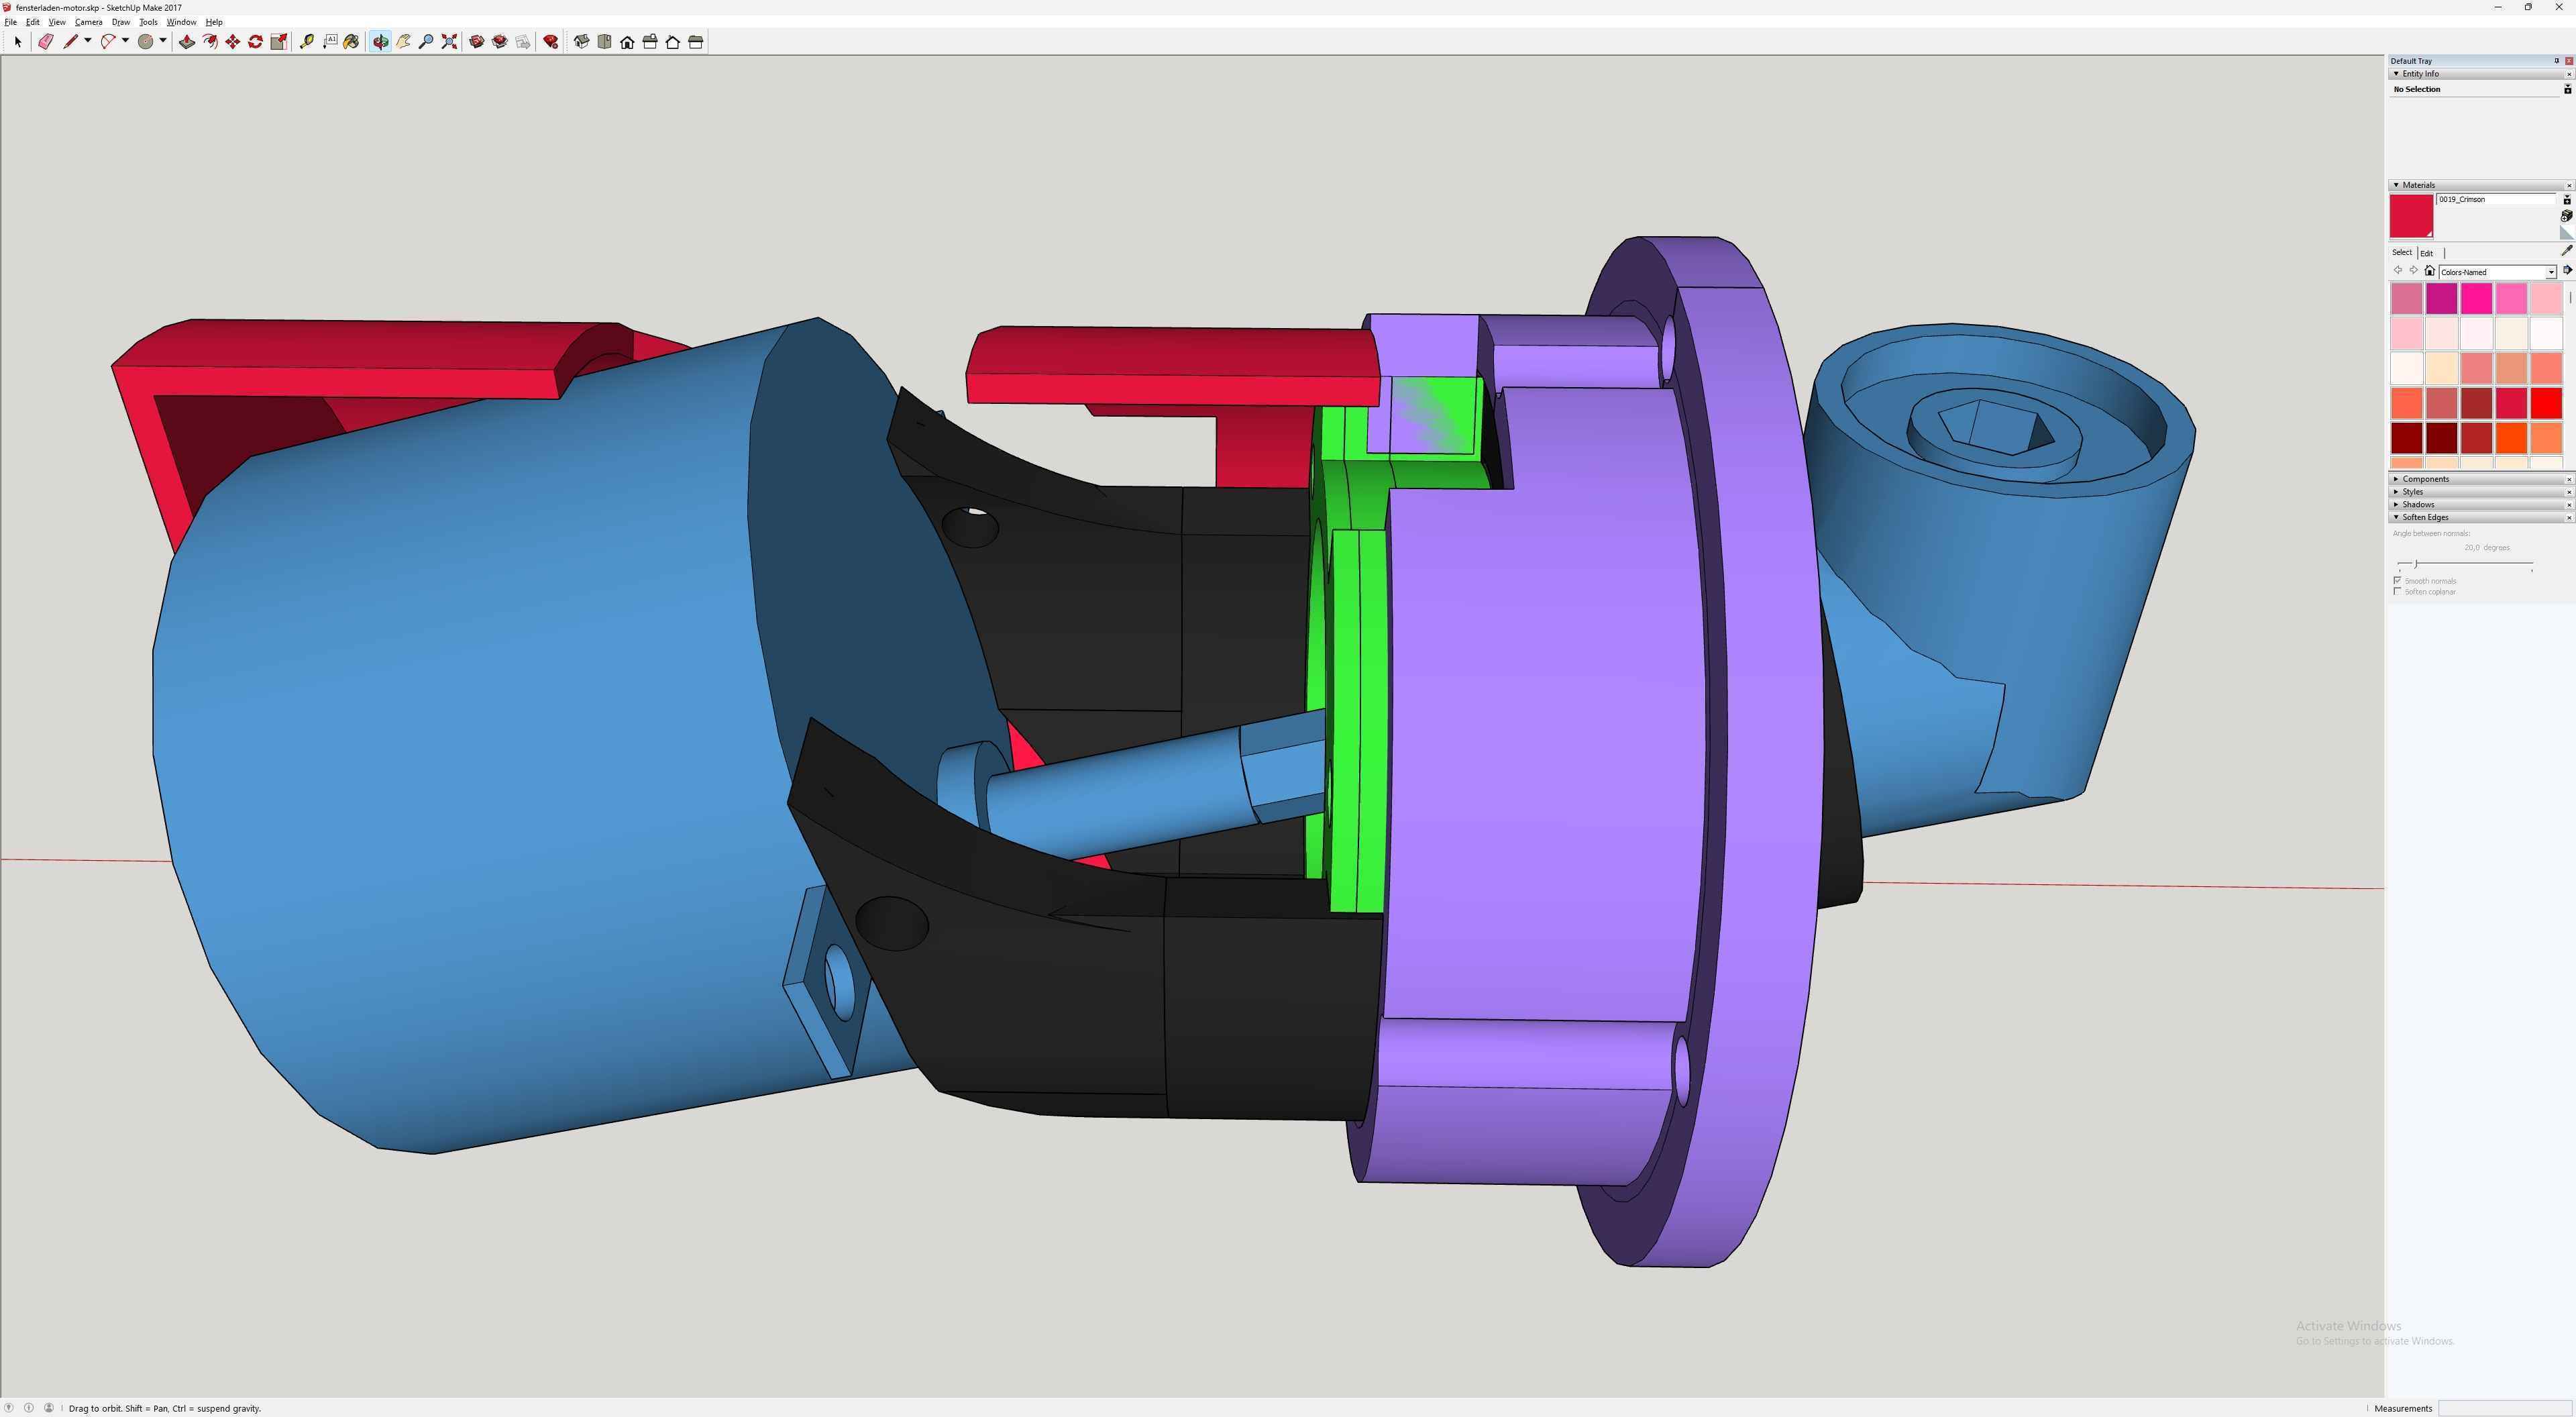Image resolution: width=2576 pixels, height=1417 pixels.
Task: Open the Camera menu
Action: click(x=88, y=22)
